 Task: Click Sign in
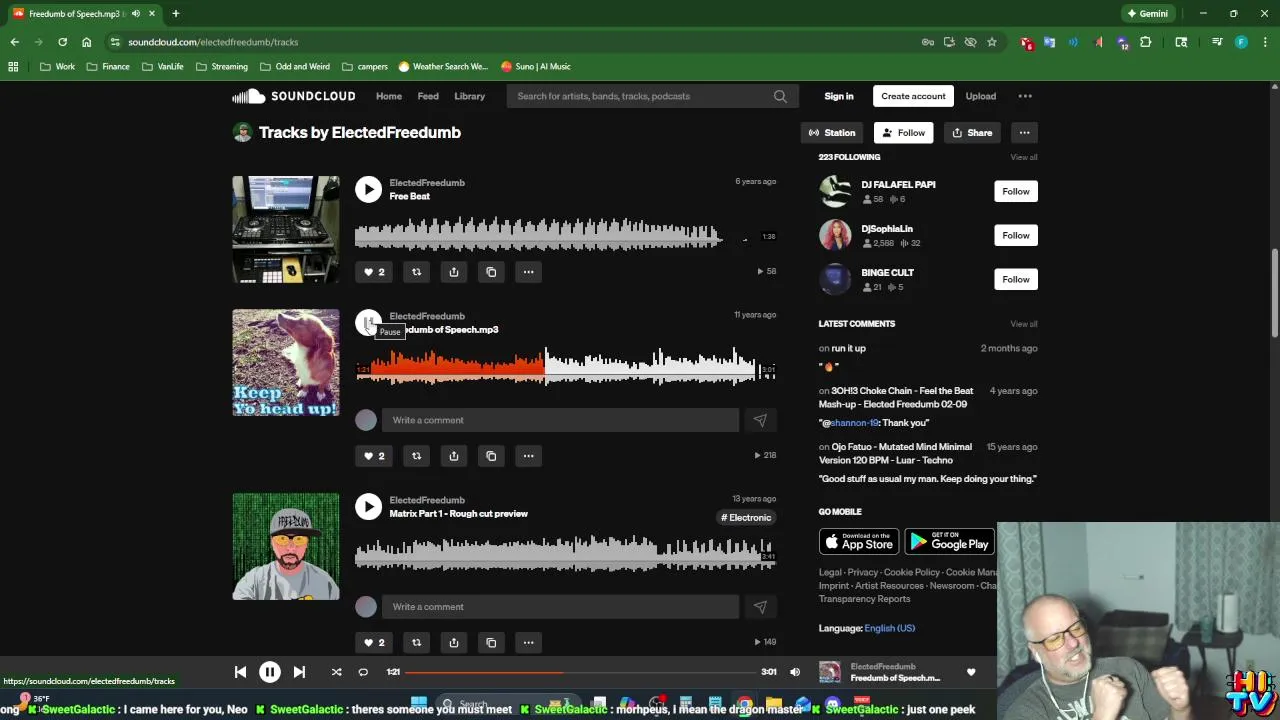coord(839,96)
